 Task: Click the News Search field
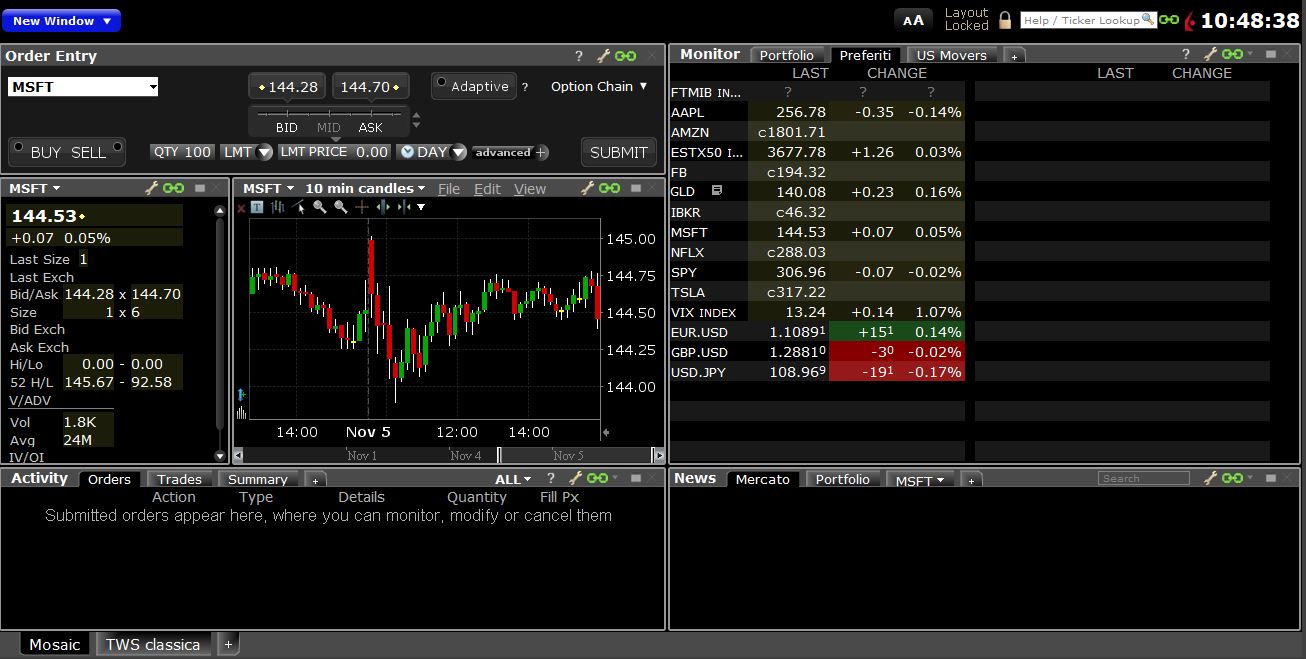click(x=1144, y=478)
